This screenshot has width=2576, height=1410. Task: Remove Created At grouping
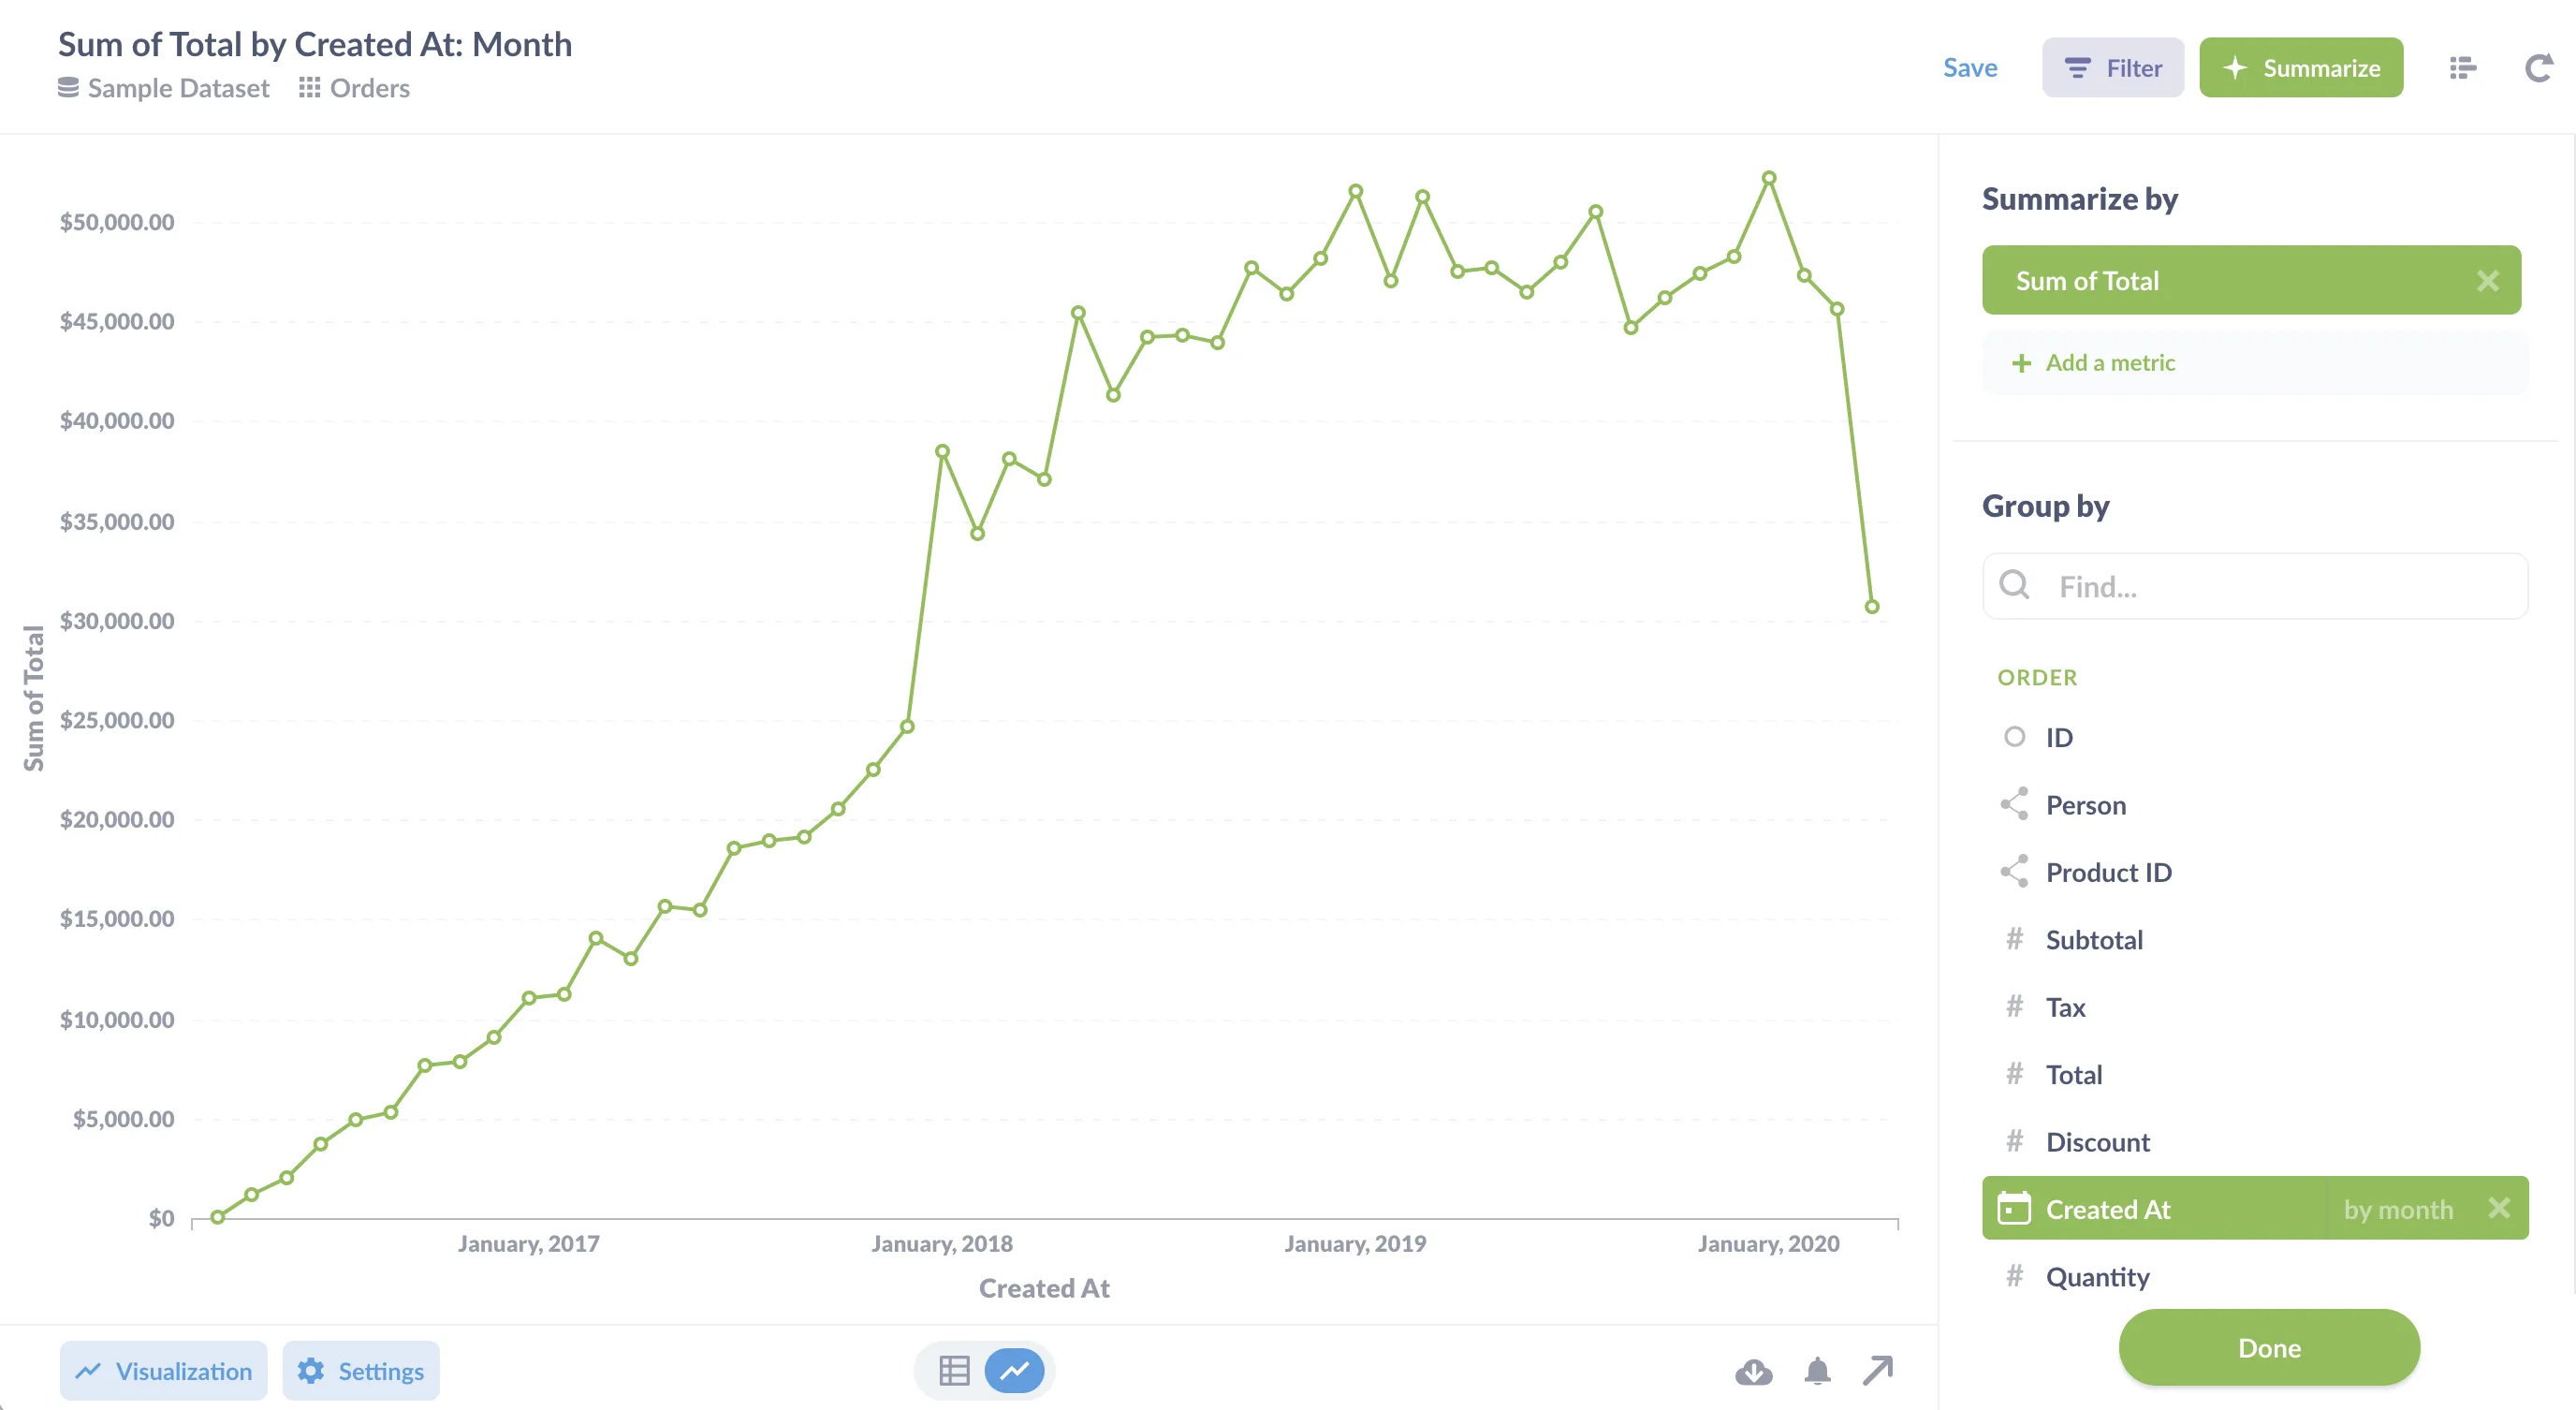2498,1208
